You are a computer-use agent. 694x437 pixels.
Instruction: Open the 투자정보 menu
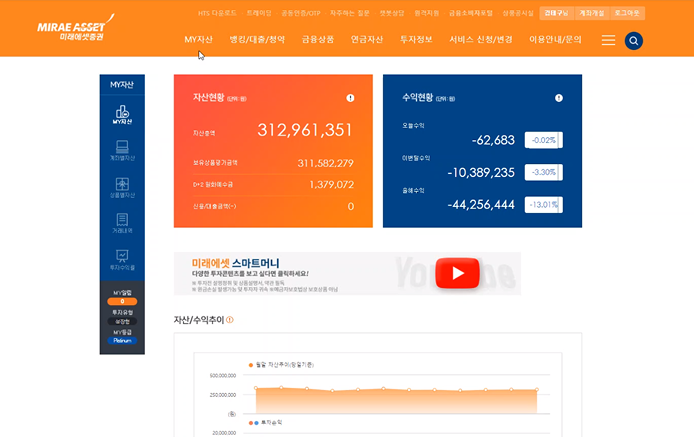pyautogui.click(x=416, y=39)
